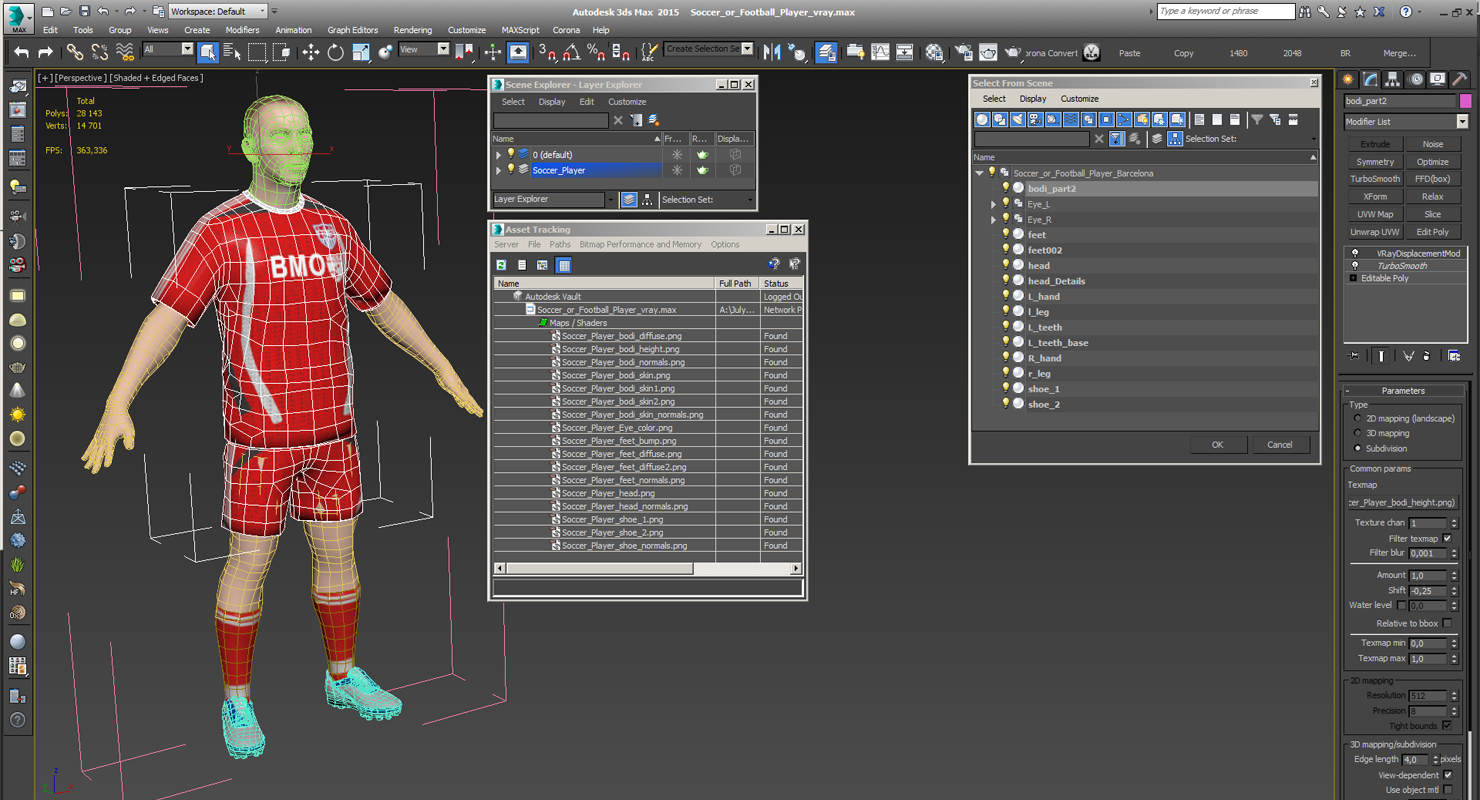Click the pink object color swatch

coord(1465,101)
